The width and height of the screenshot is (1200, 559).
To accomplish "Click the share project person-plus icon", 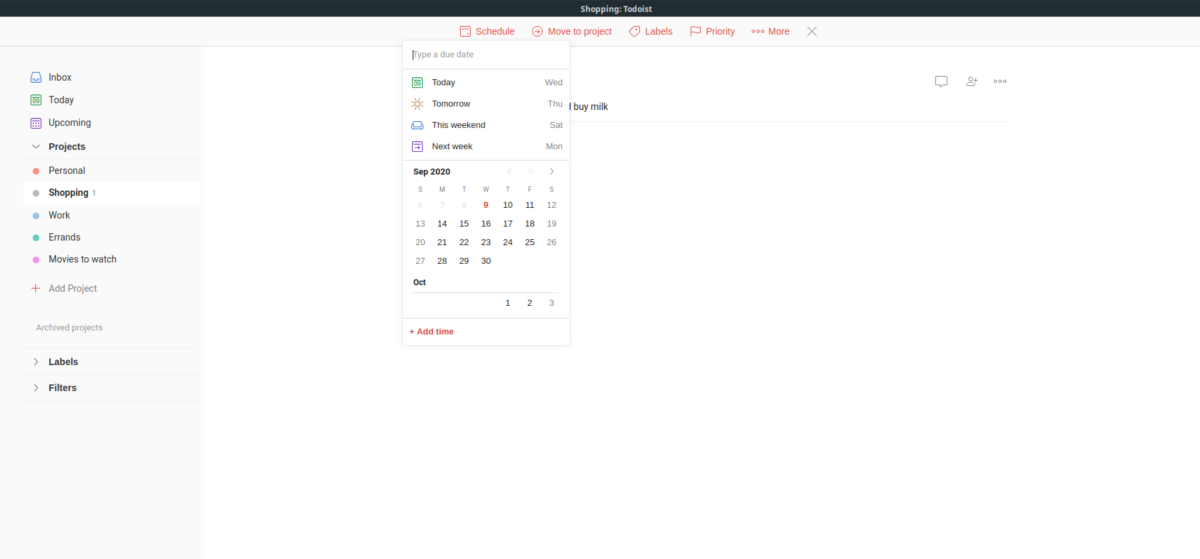I will (971, 82).
